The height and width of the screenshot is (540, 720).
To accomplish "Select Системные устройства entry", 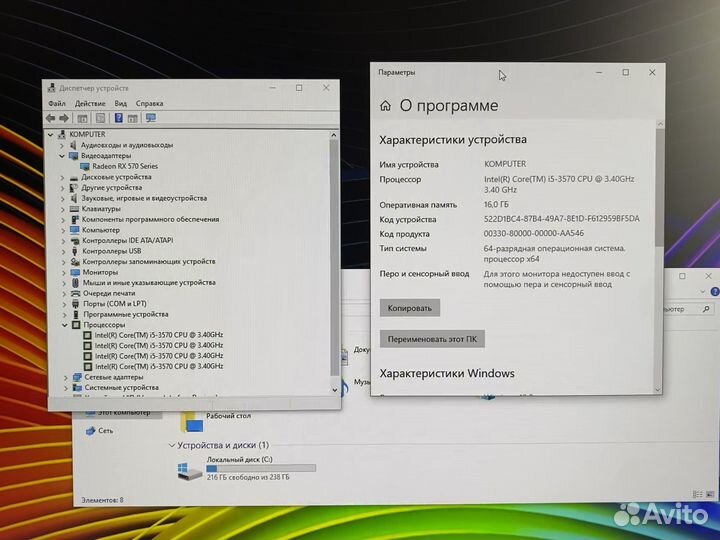I will [122, 388].
